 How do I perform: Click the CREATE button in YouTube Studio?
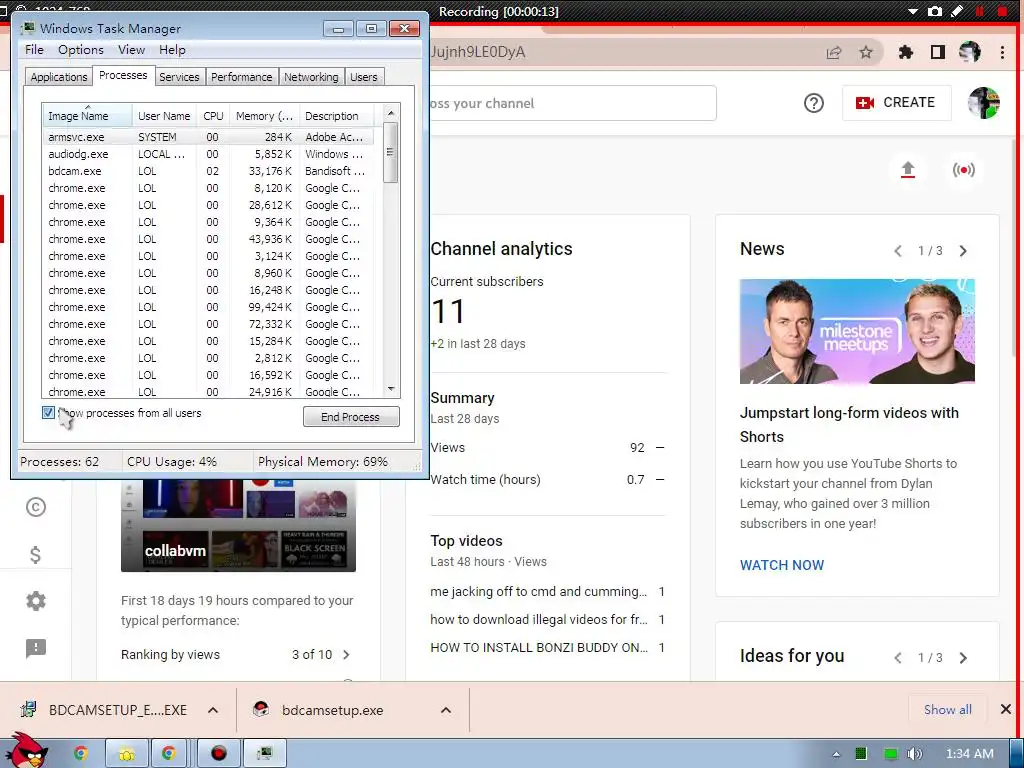(896, 103)
